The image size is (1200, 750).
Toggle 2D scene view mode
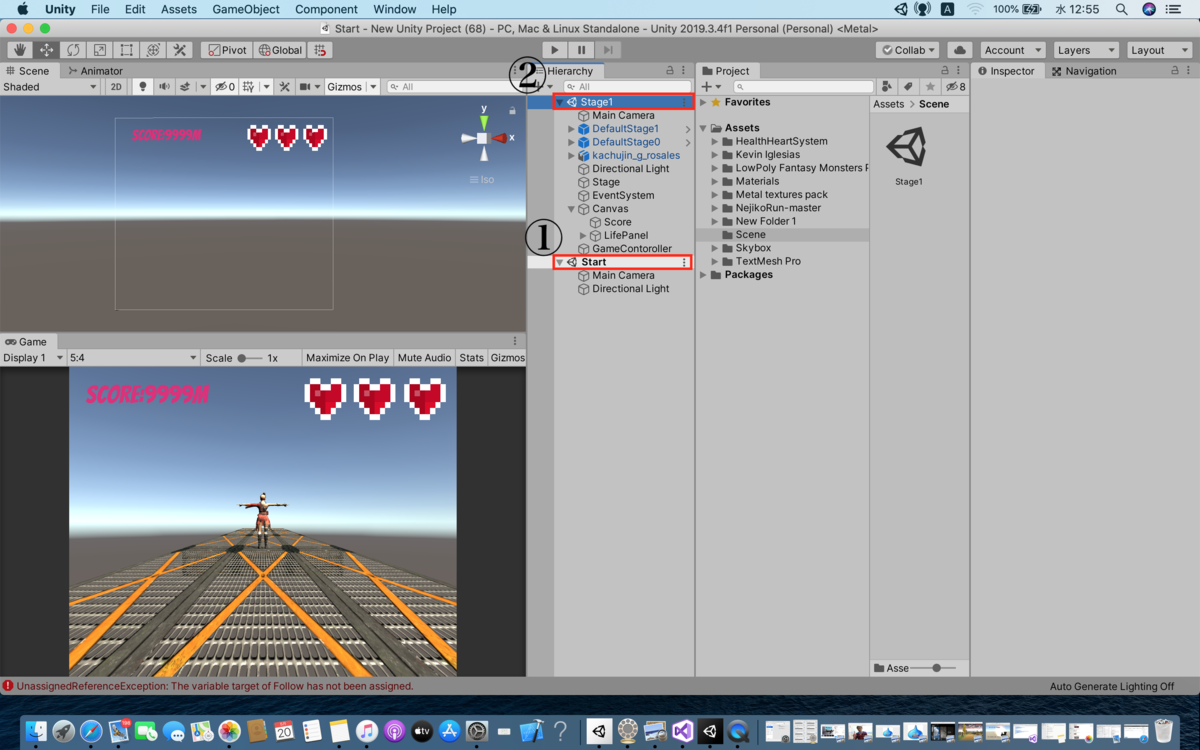[116, 87]
